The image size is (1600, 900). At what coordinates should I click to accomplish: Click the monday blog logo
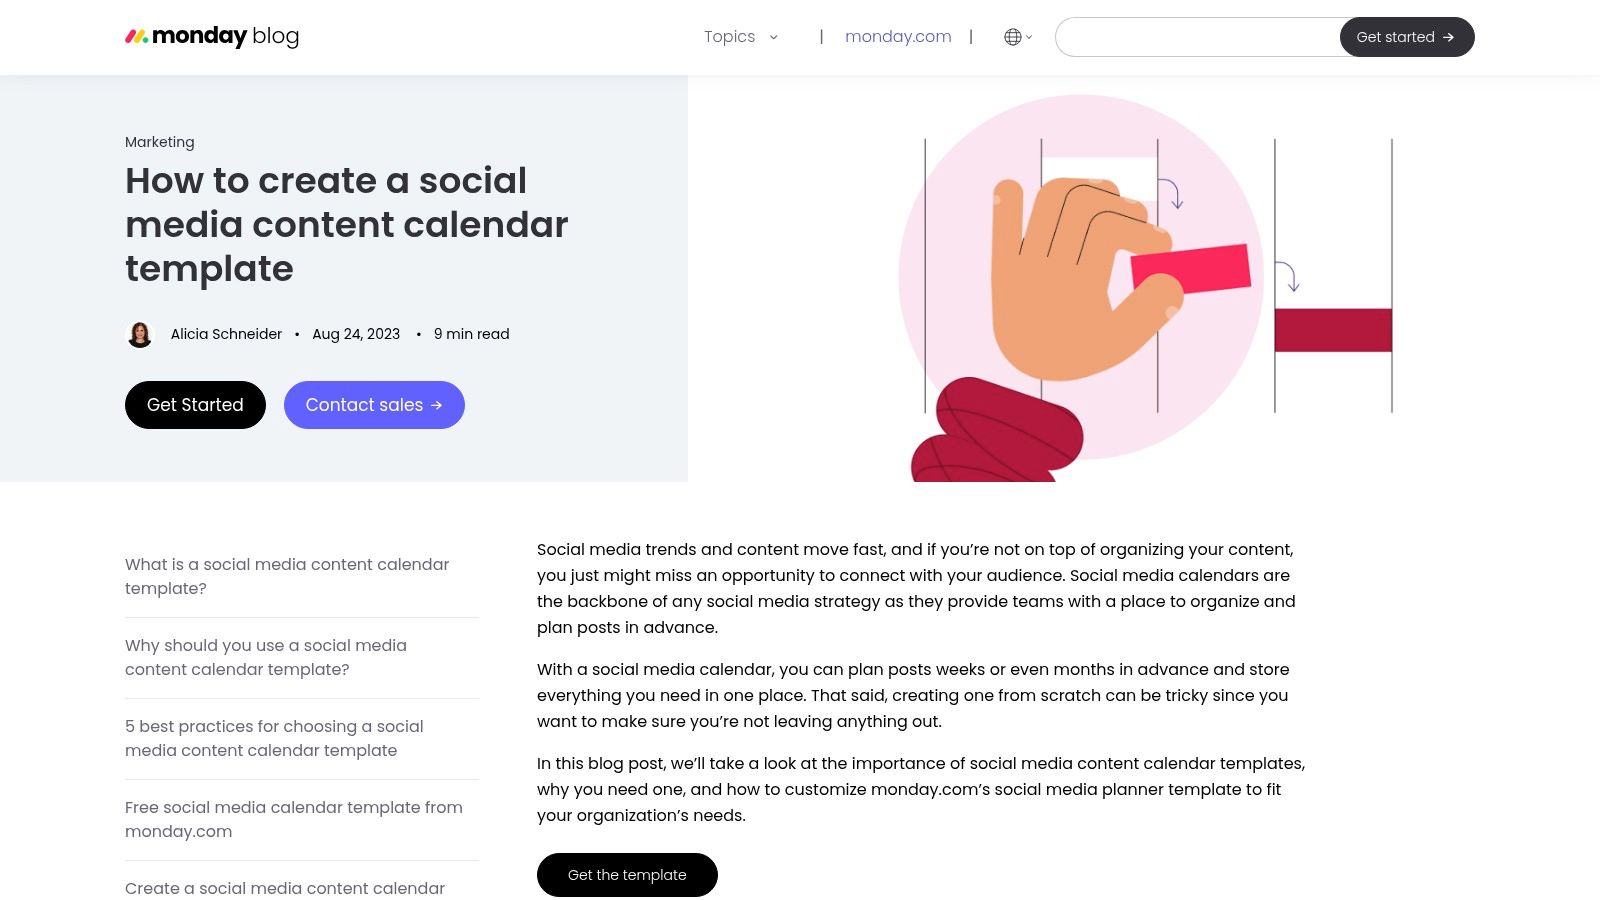212,36
